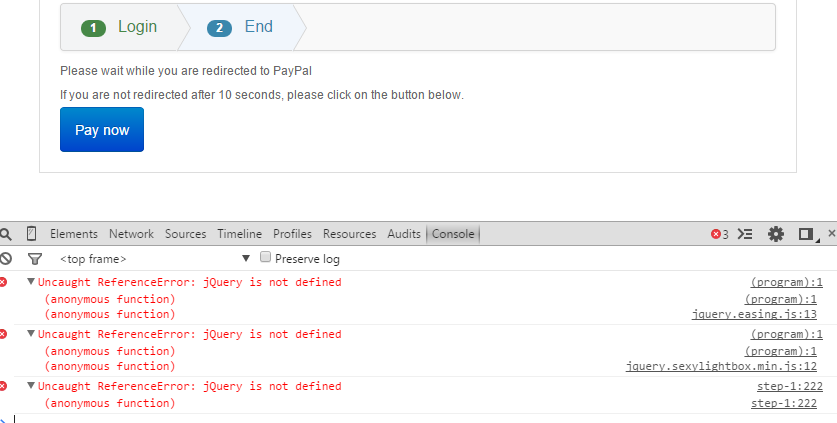Viewport: 837px width, 423px height.
Task: Show the console drawer icon
Action: (x=745, y=234)
